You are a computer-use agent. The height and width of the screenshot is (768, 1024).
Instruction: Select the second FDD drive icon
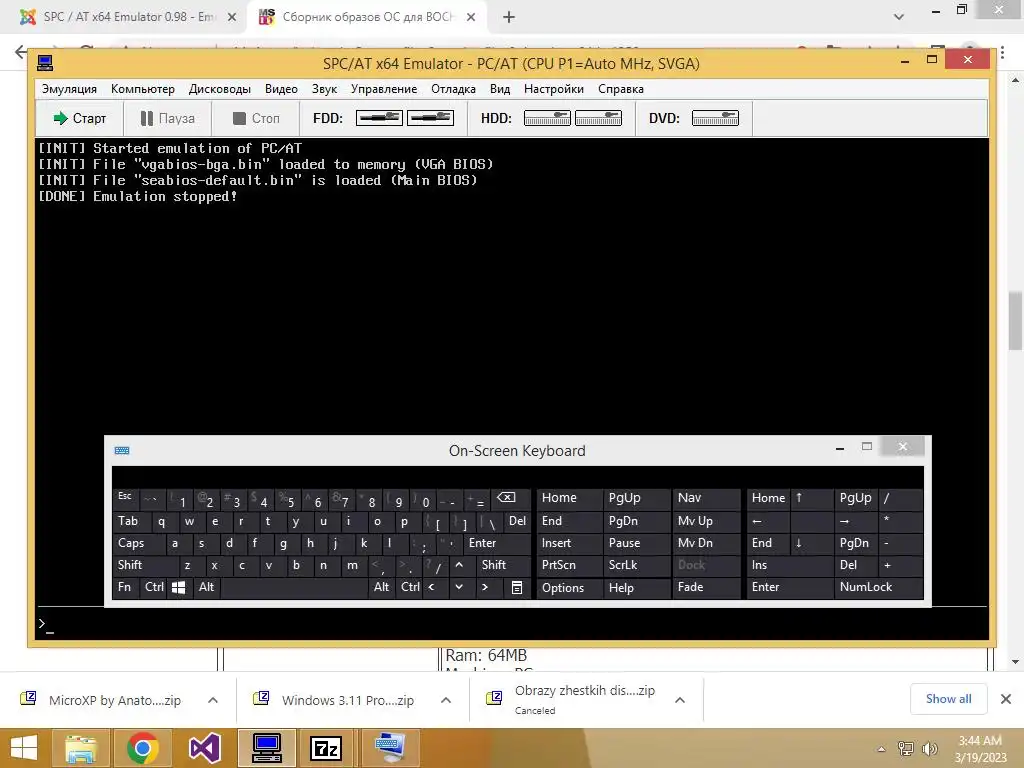click(x=430, y=118)
